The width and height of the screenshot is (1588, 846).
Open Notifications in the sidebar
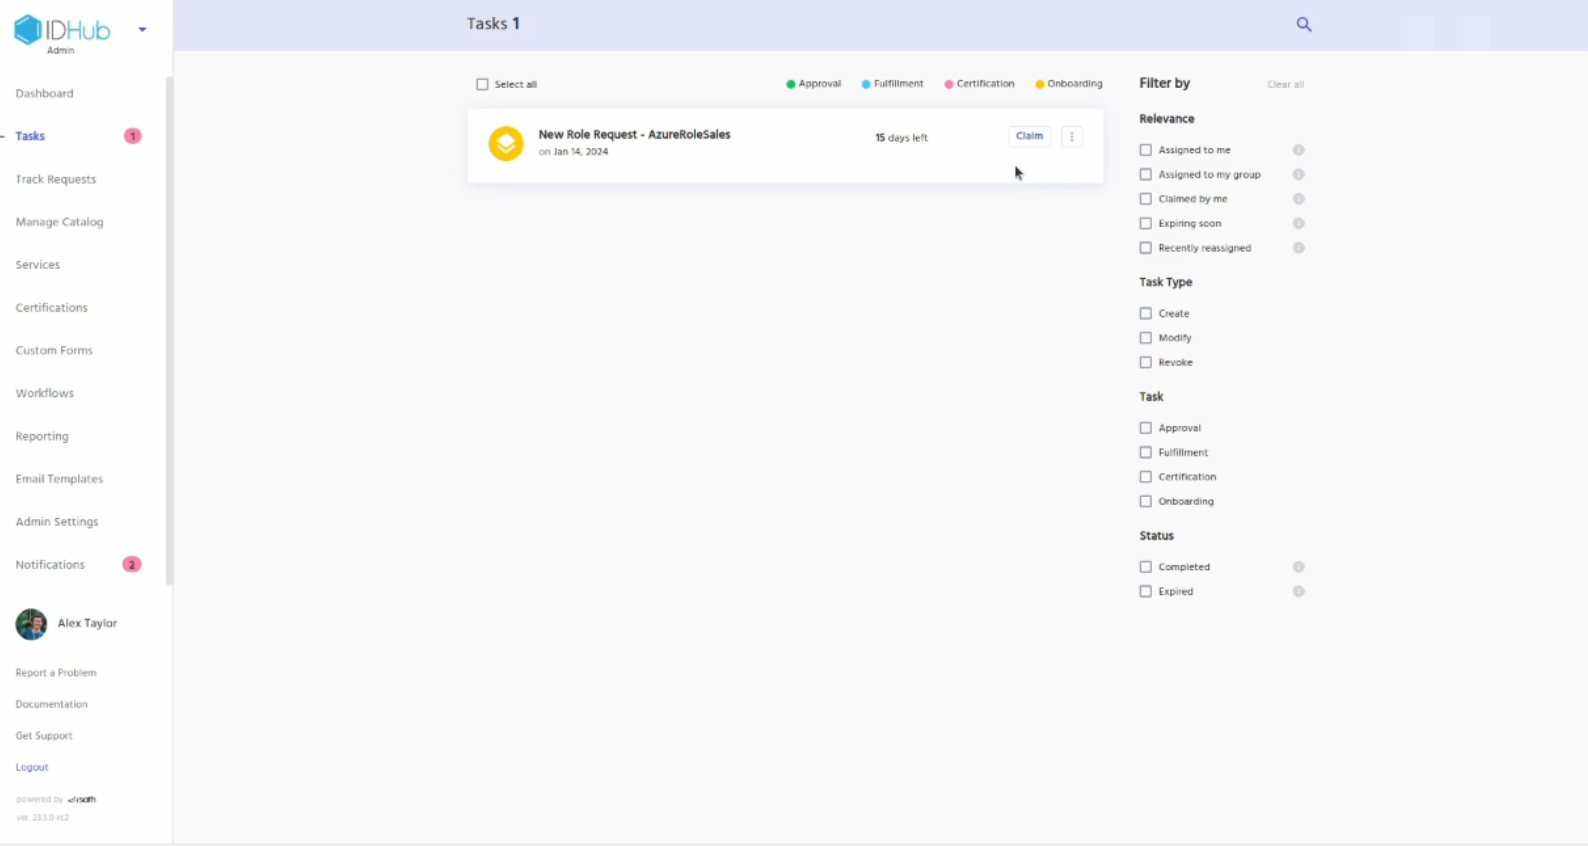[50, 565]
